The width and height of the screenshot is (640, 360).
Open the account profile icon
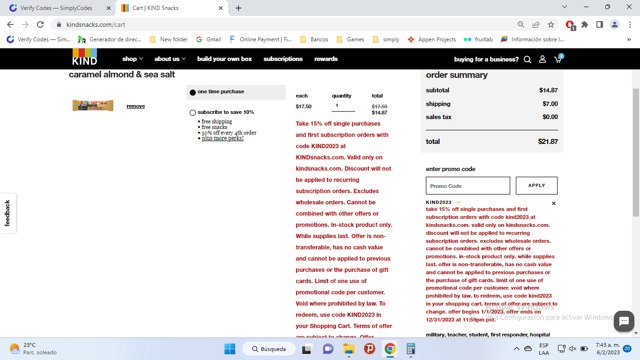pyautogui.click(x=542, y=60)
